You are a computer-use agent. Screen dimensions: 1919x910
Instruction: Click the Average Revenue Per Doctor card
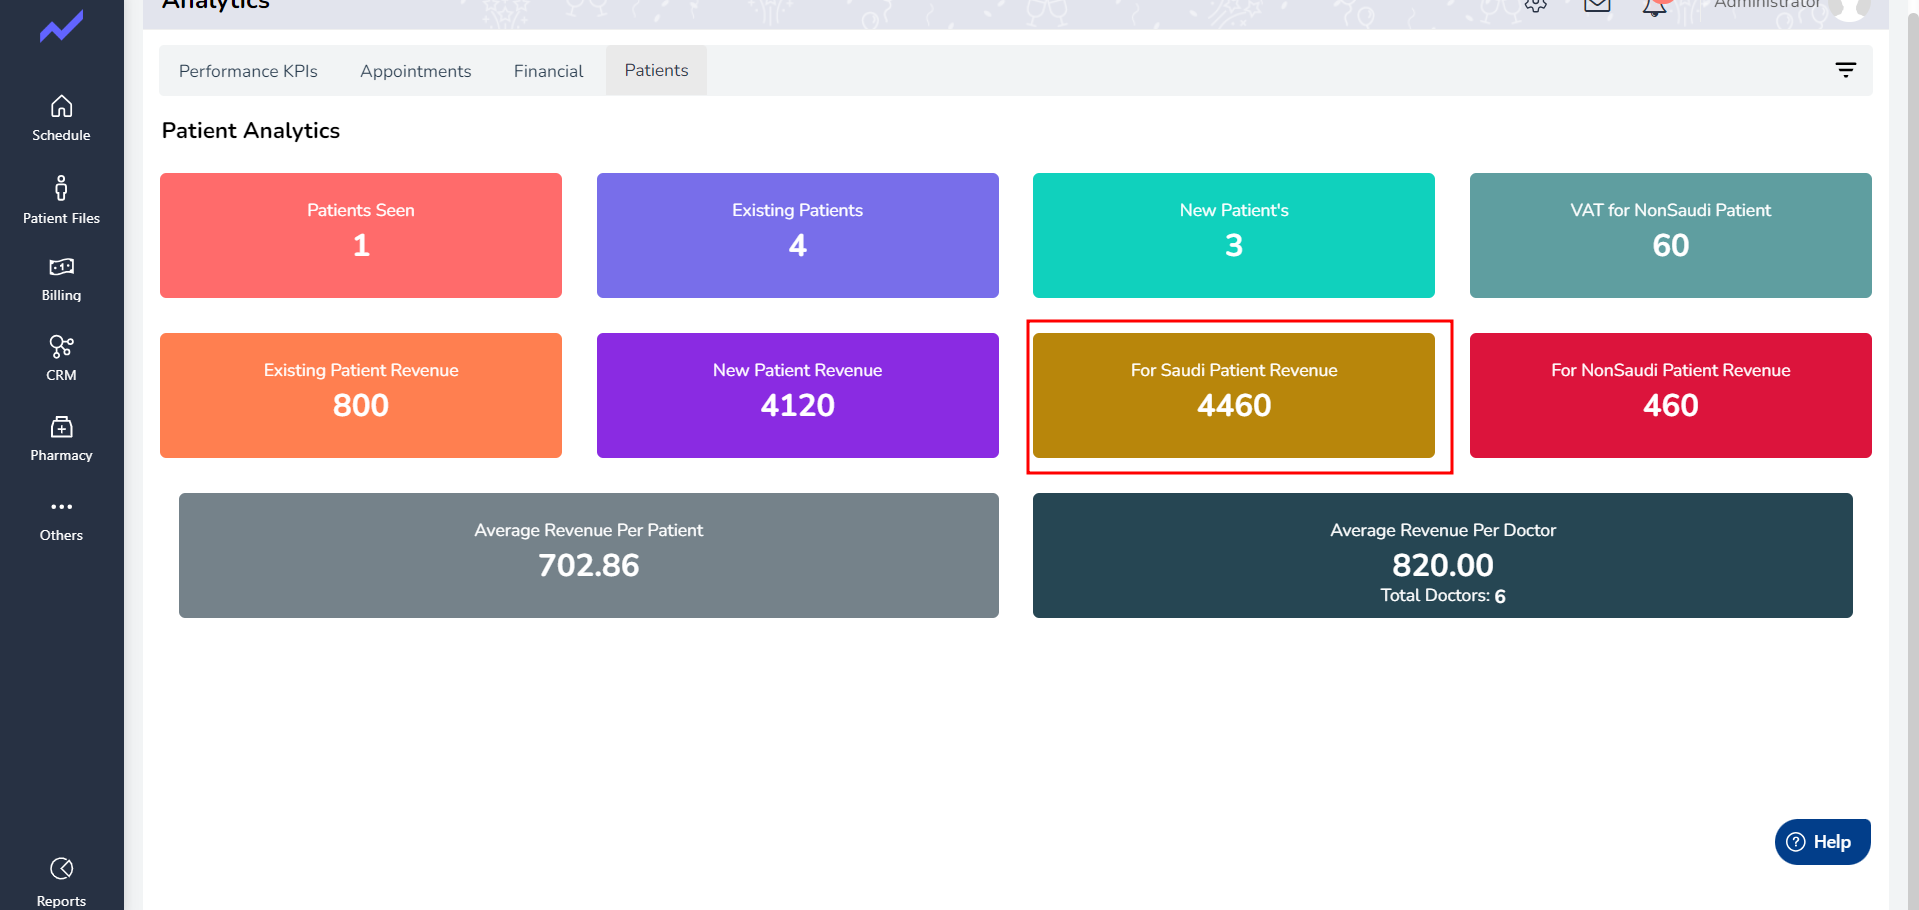click(x=1442, y=555)
